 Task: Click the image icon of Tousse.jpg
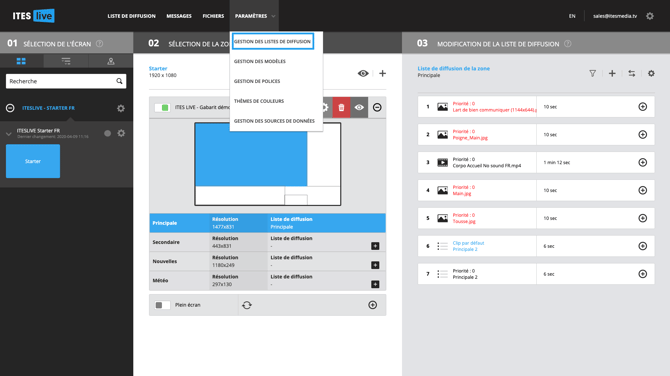[x=442, y=218]
